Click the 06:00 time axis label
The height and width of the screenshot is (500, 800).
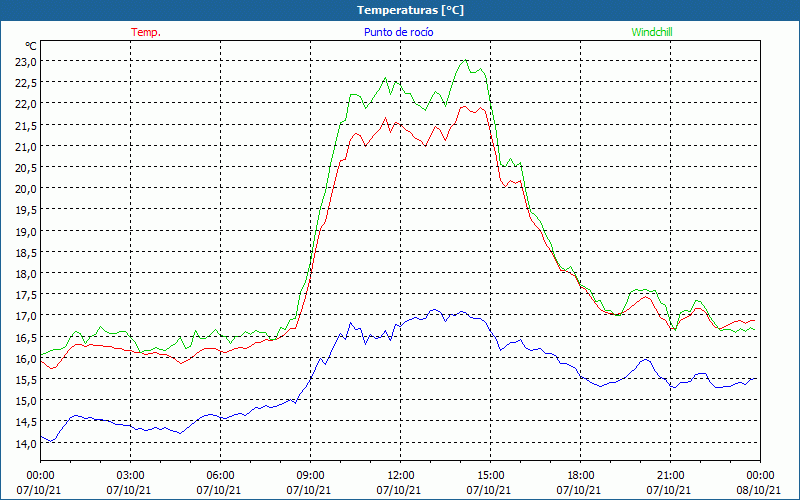coord(221,476)
